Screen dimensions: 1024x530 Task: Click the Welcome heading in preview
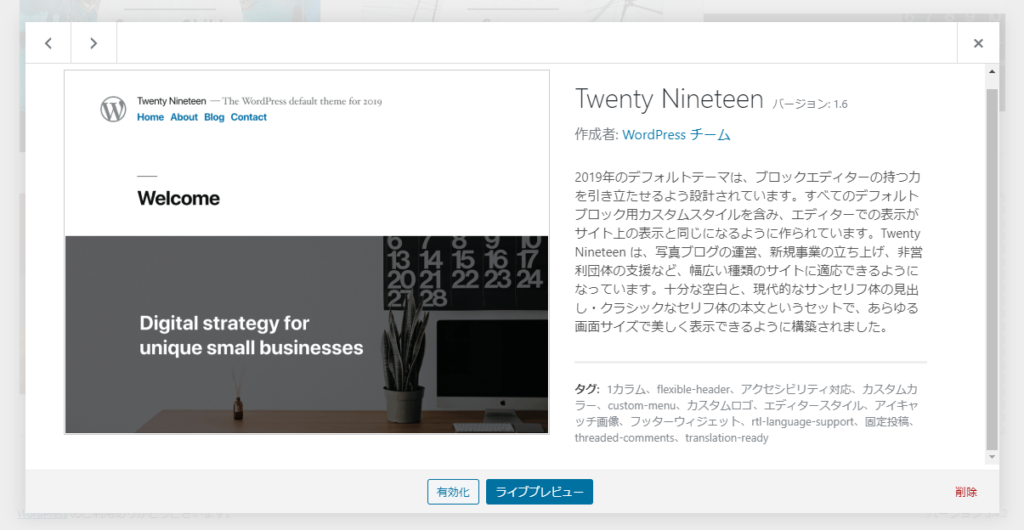click(x=178, y=198)
